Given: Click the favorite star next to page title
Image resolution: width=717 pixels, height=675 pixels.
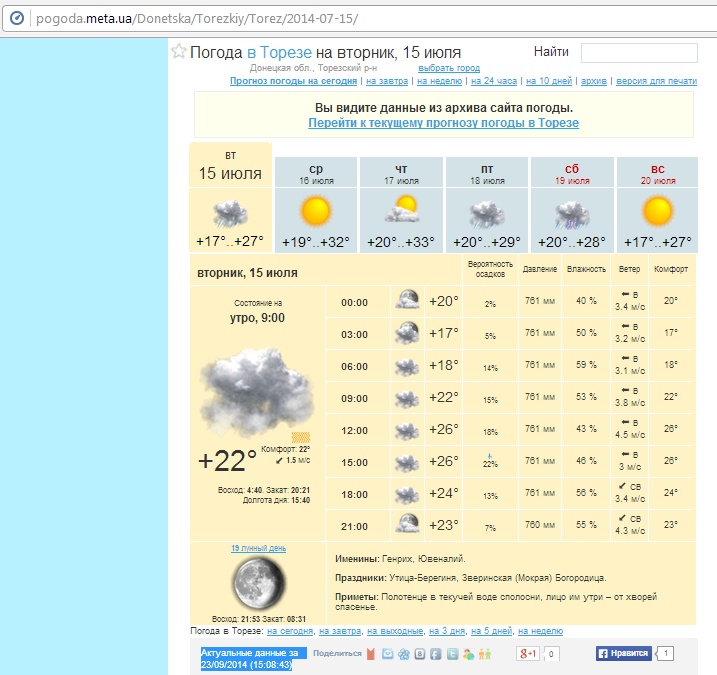Looking at the screenshot, I should tap(179, 51).
